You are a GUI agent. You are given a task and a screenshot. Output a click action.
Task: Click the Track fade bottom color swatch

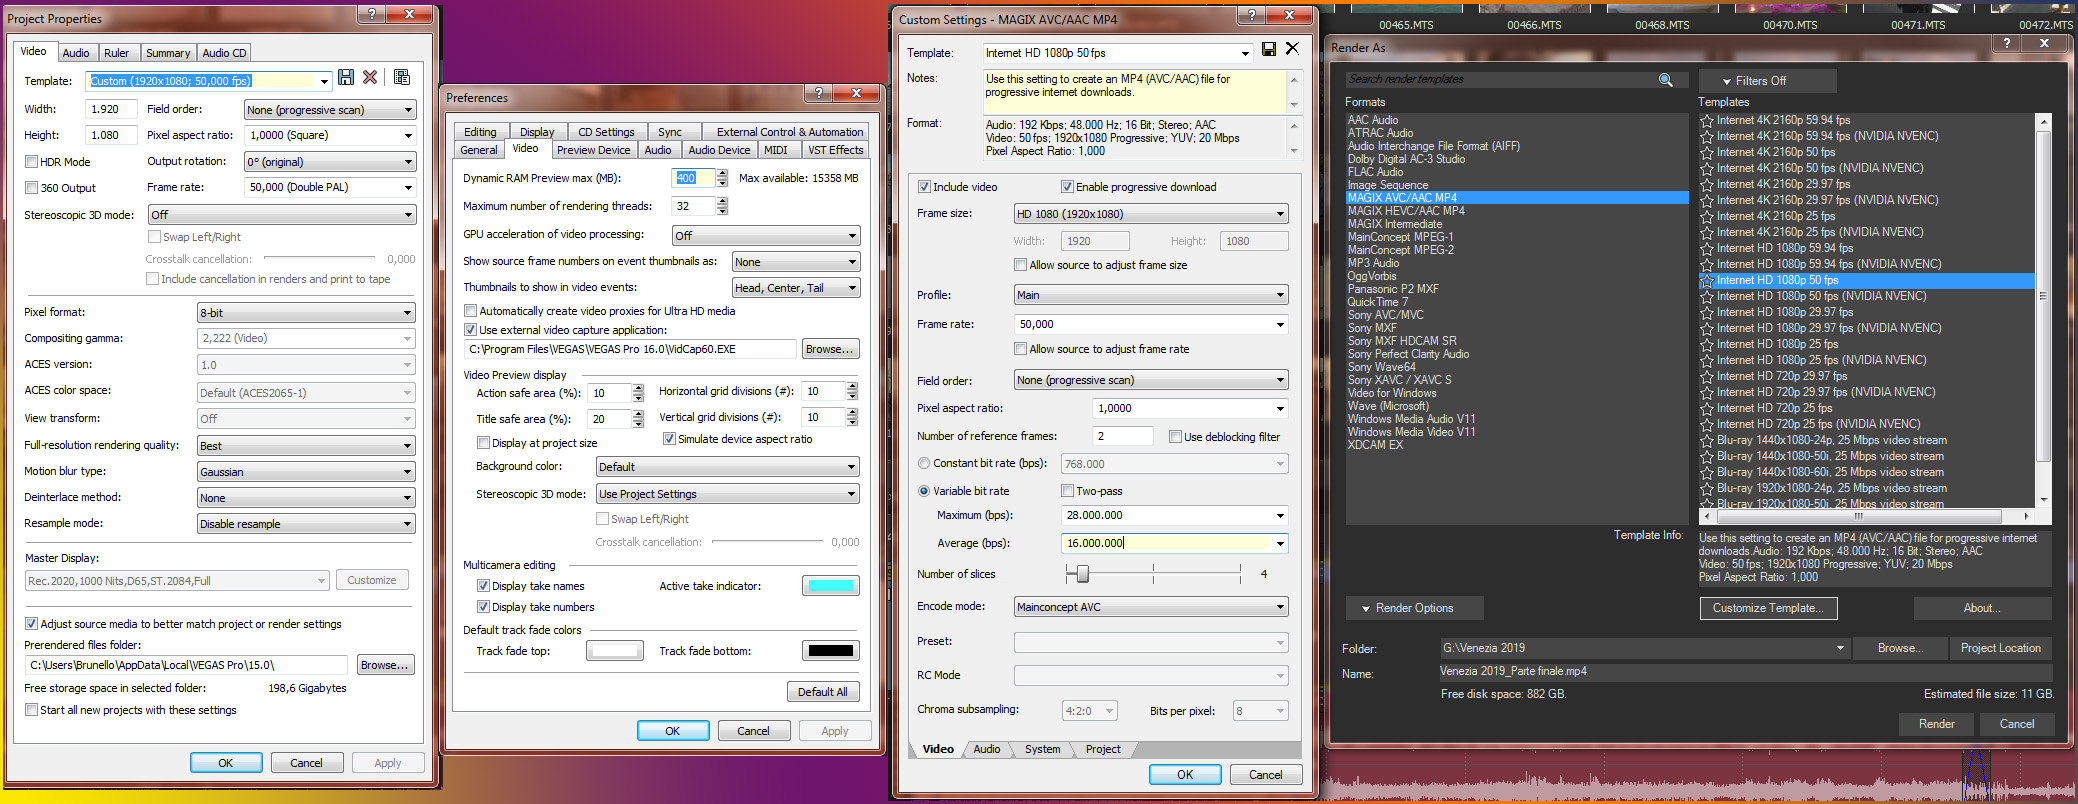tap(830, 651)
